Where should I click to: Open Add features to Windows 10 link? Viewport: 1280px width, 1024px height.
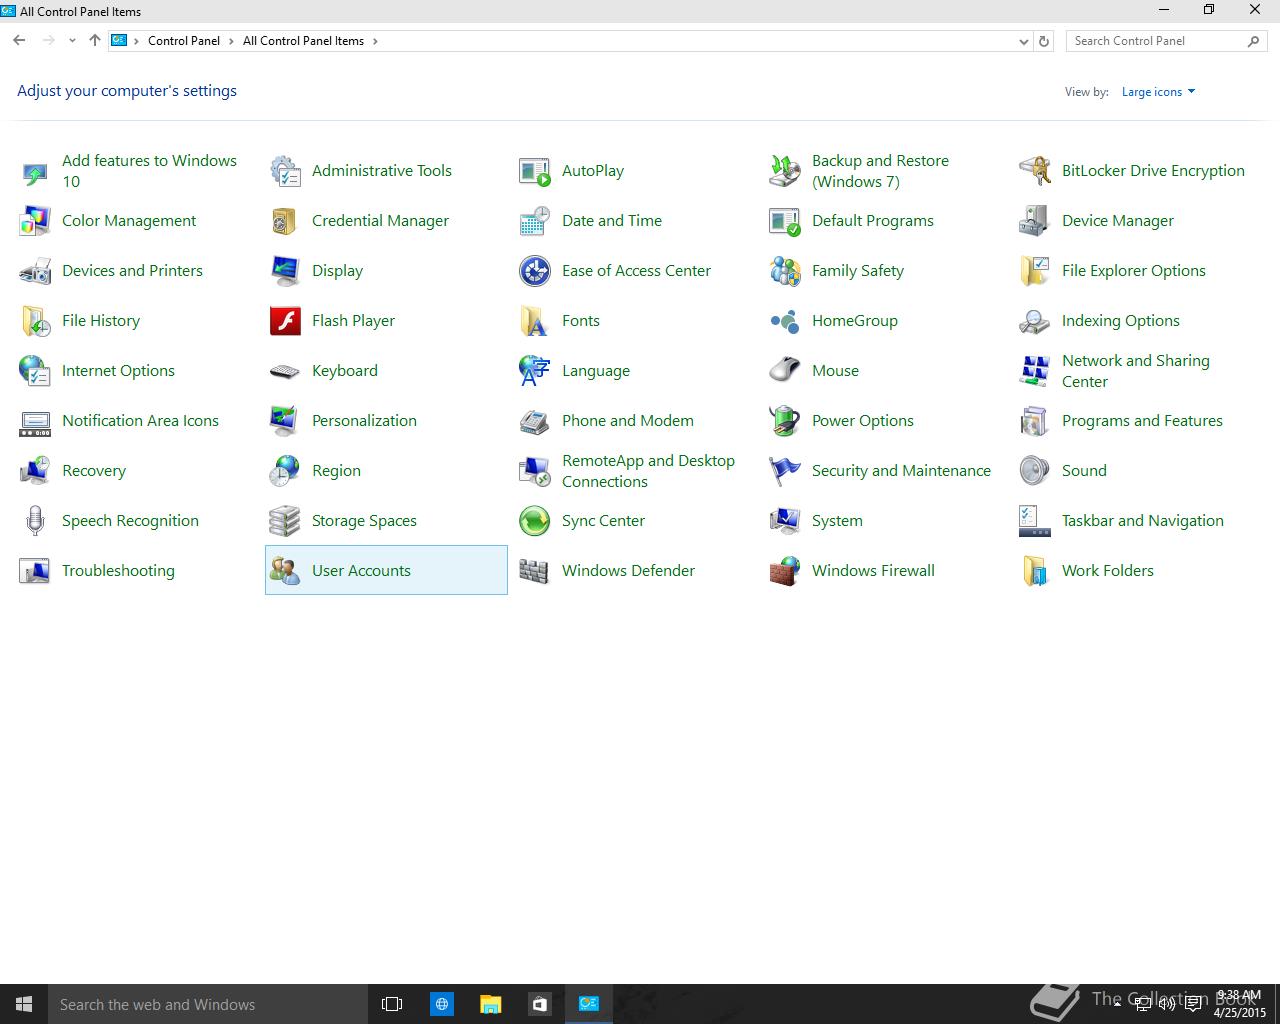tap(149, 171)
